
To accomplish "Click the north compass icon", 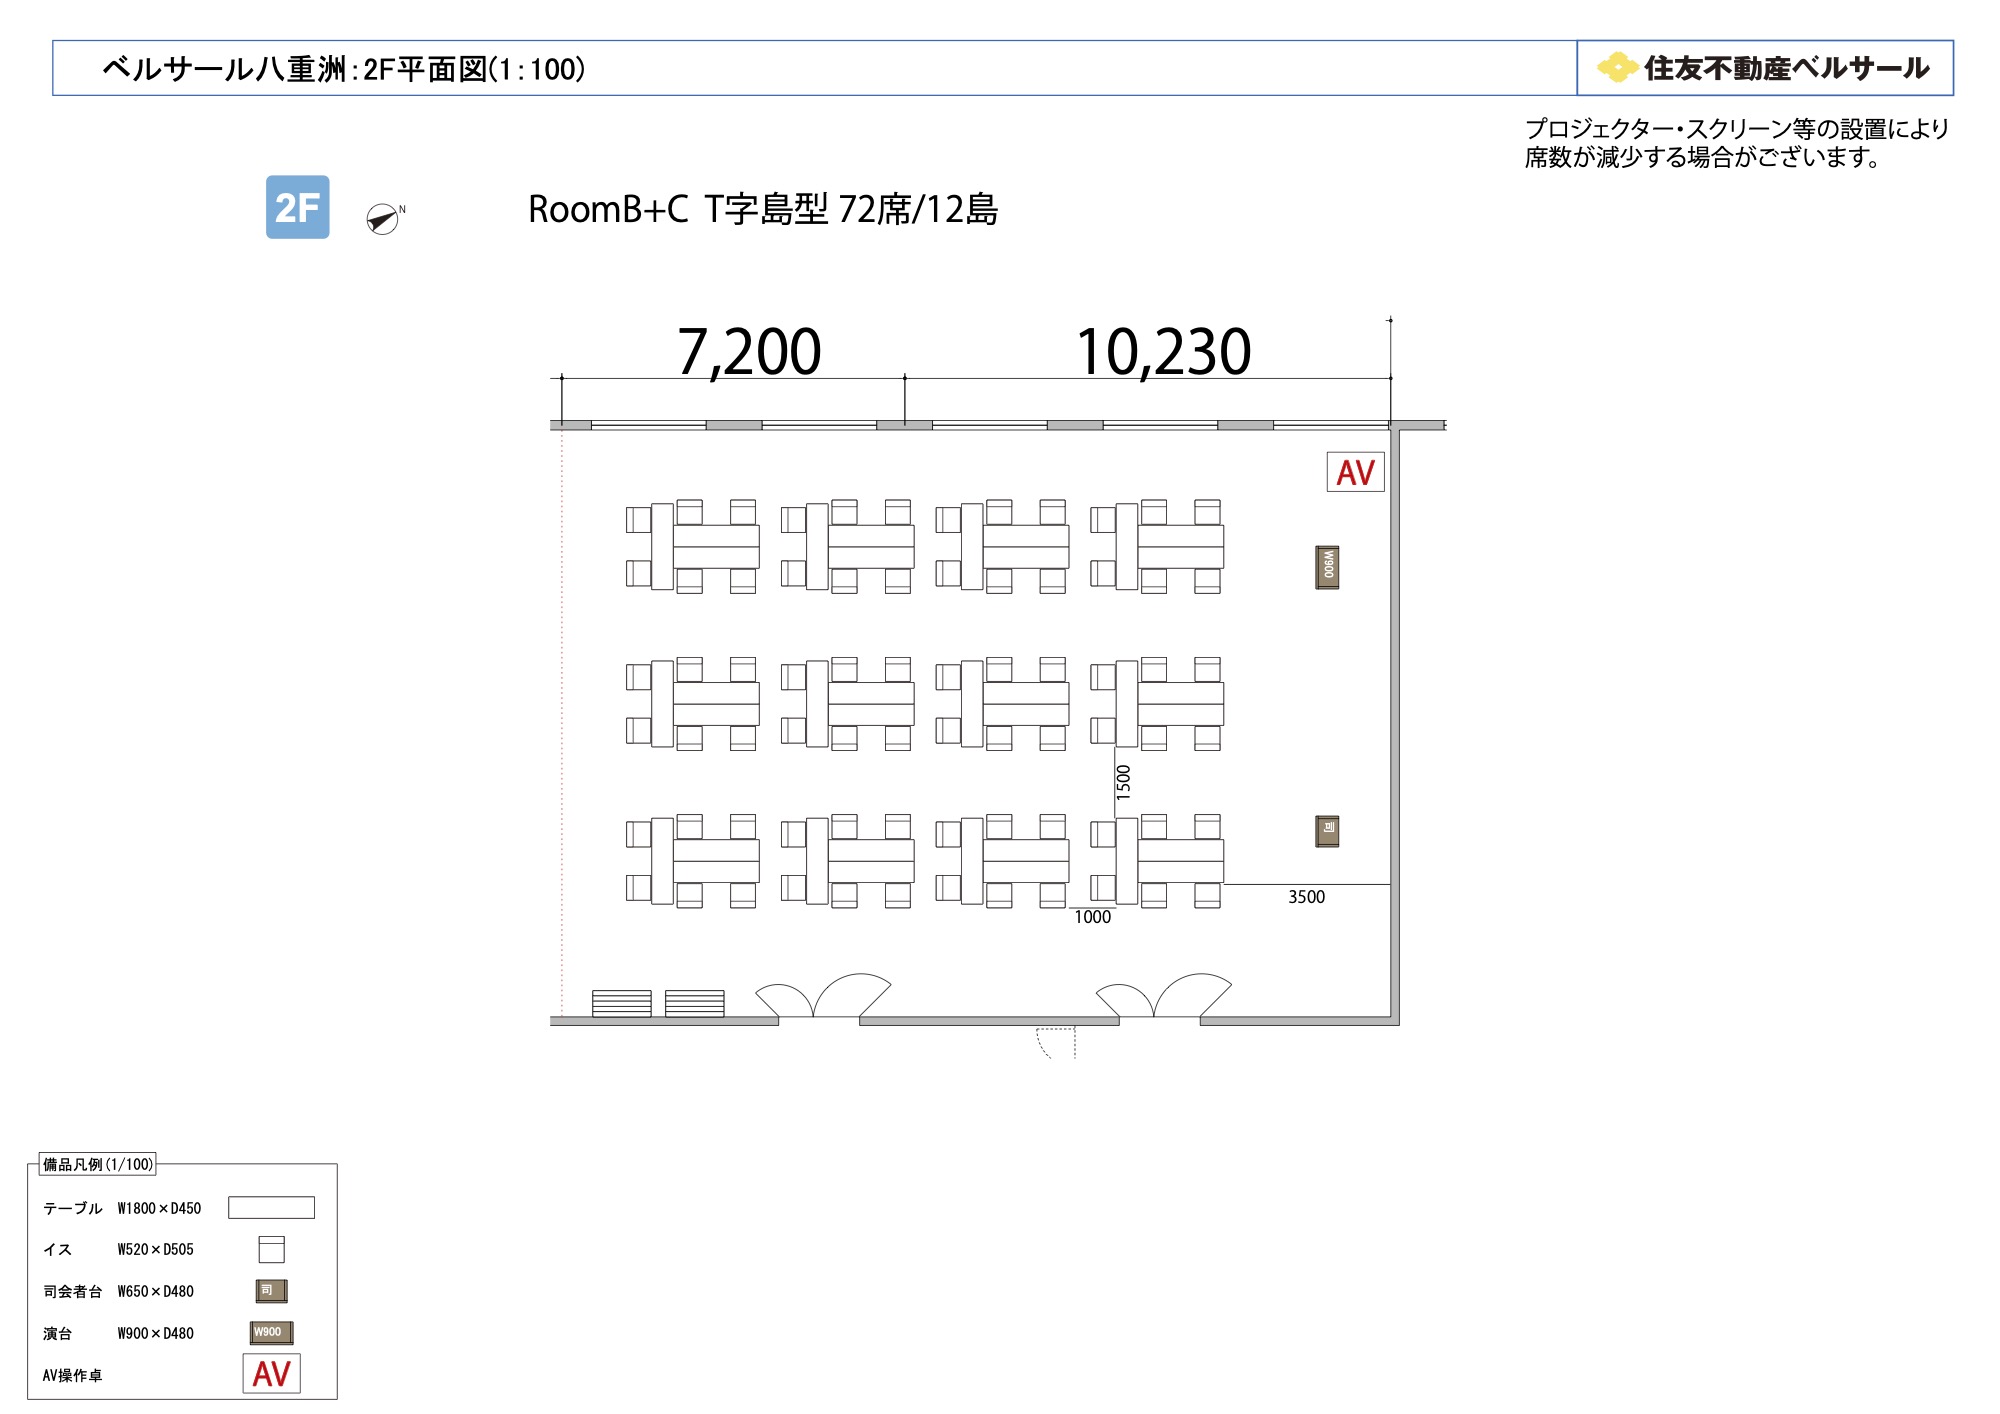I will click(384, 218).
